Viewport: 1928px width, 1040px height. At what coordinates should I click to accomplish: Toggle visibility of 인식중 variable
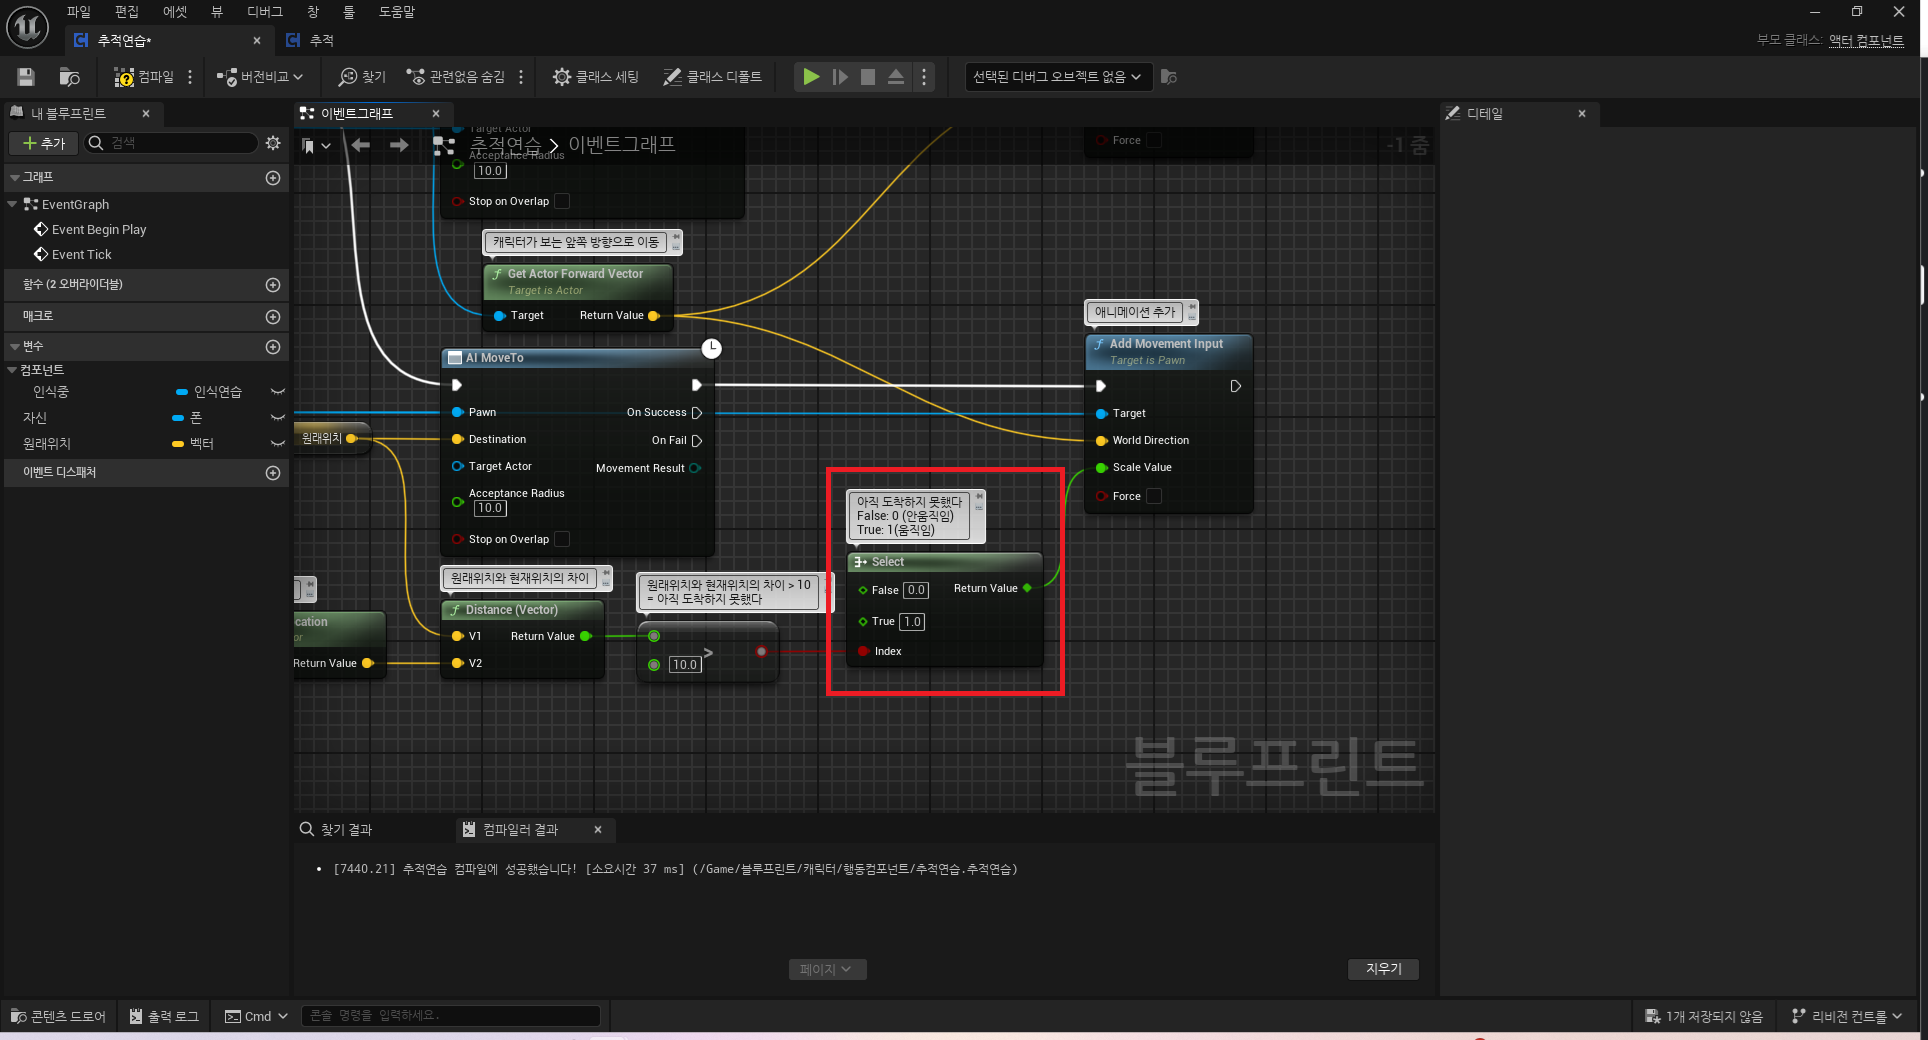[x=278, y=392]
